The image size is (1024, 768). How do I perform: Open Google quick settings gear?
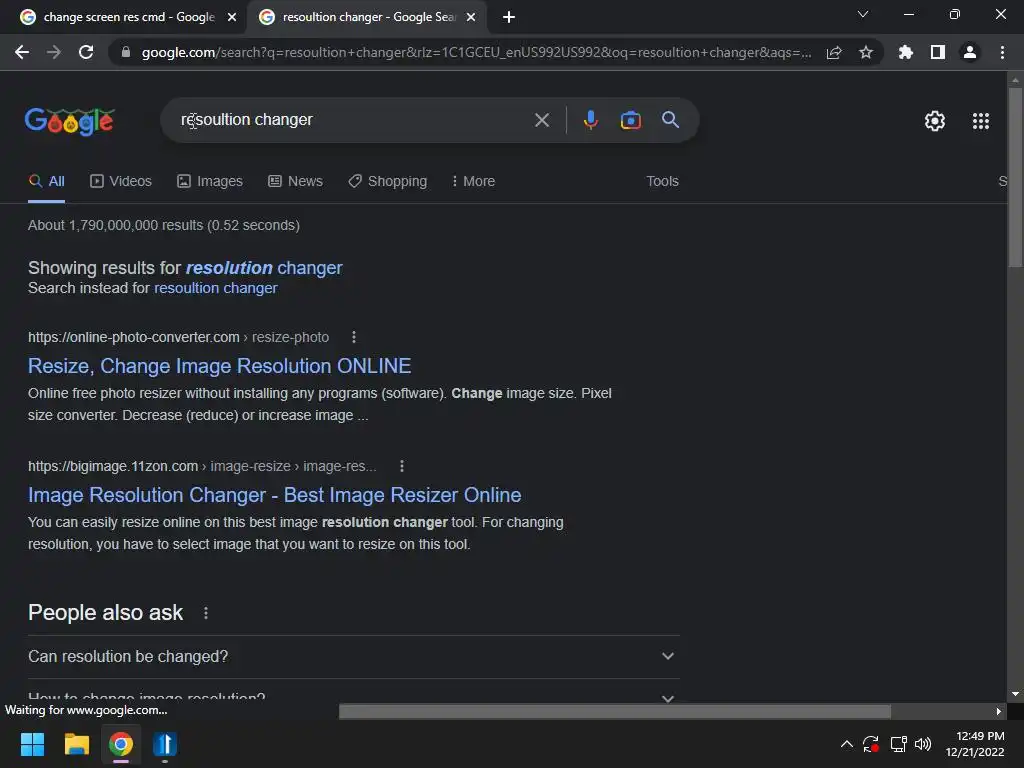click(x=935, y=121)
